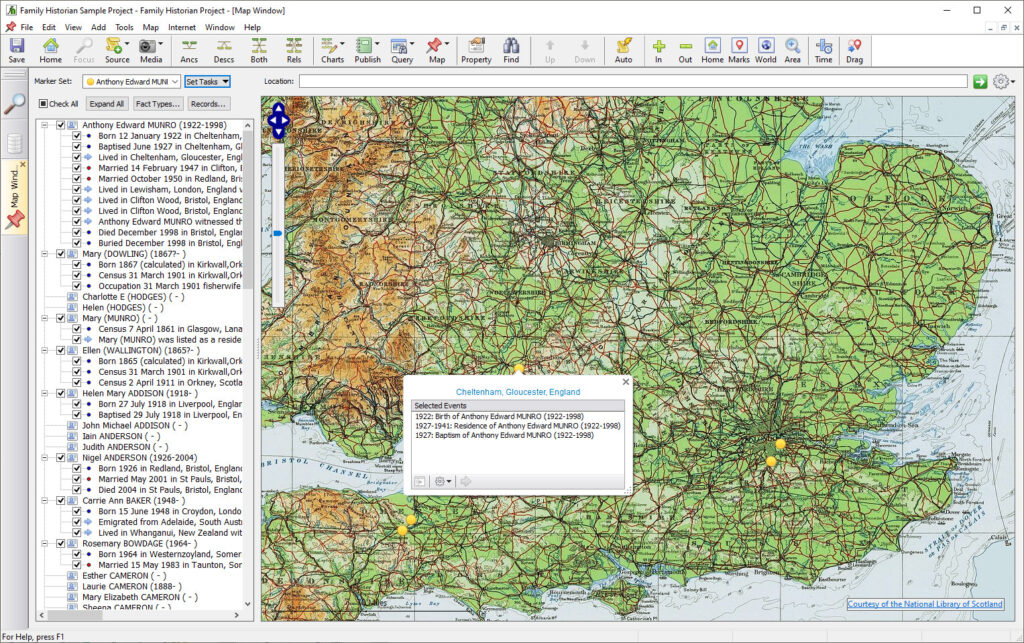Open the Internet menu
1024x643 pixels.
182,27
